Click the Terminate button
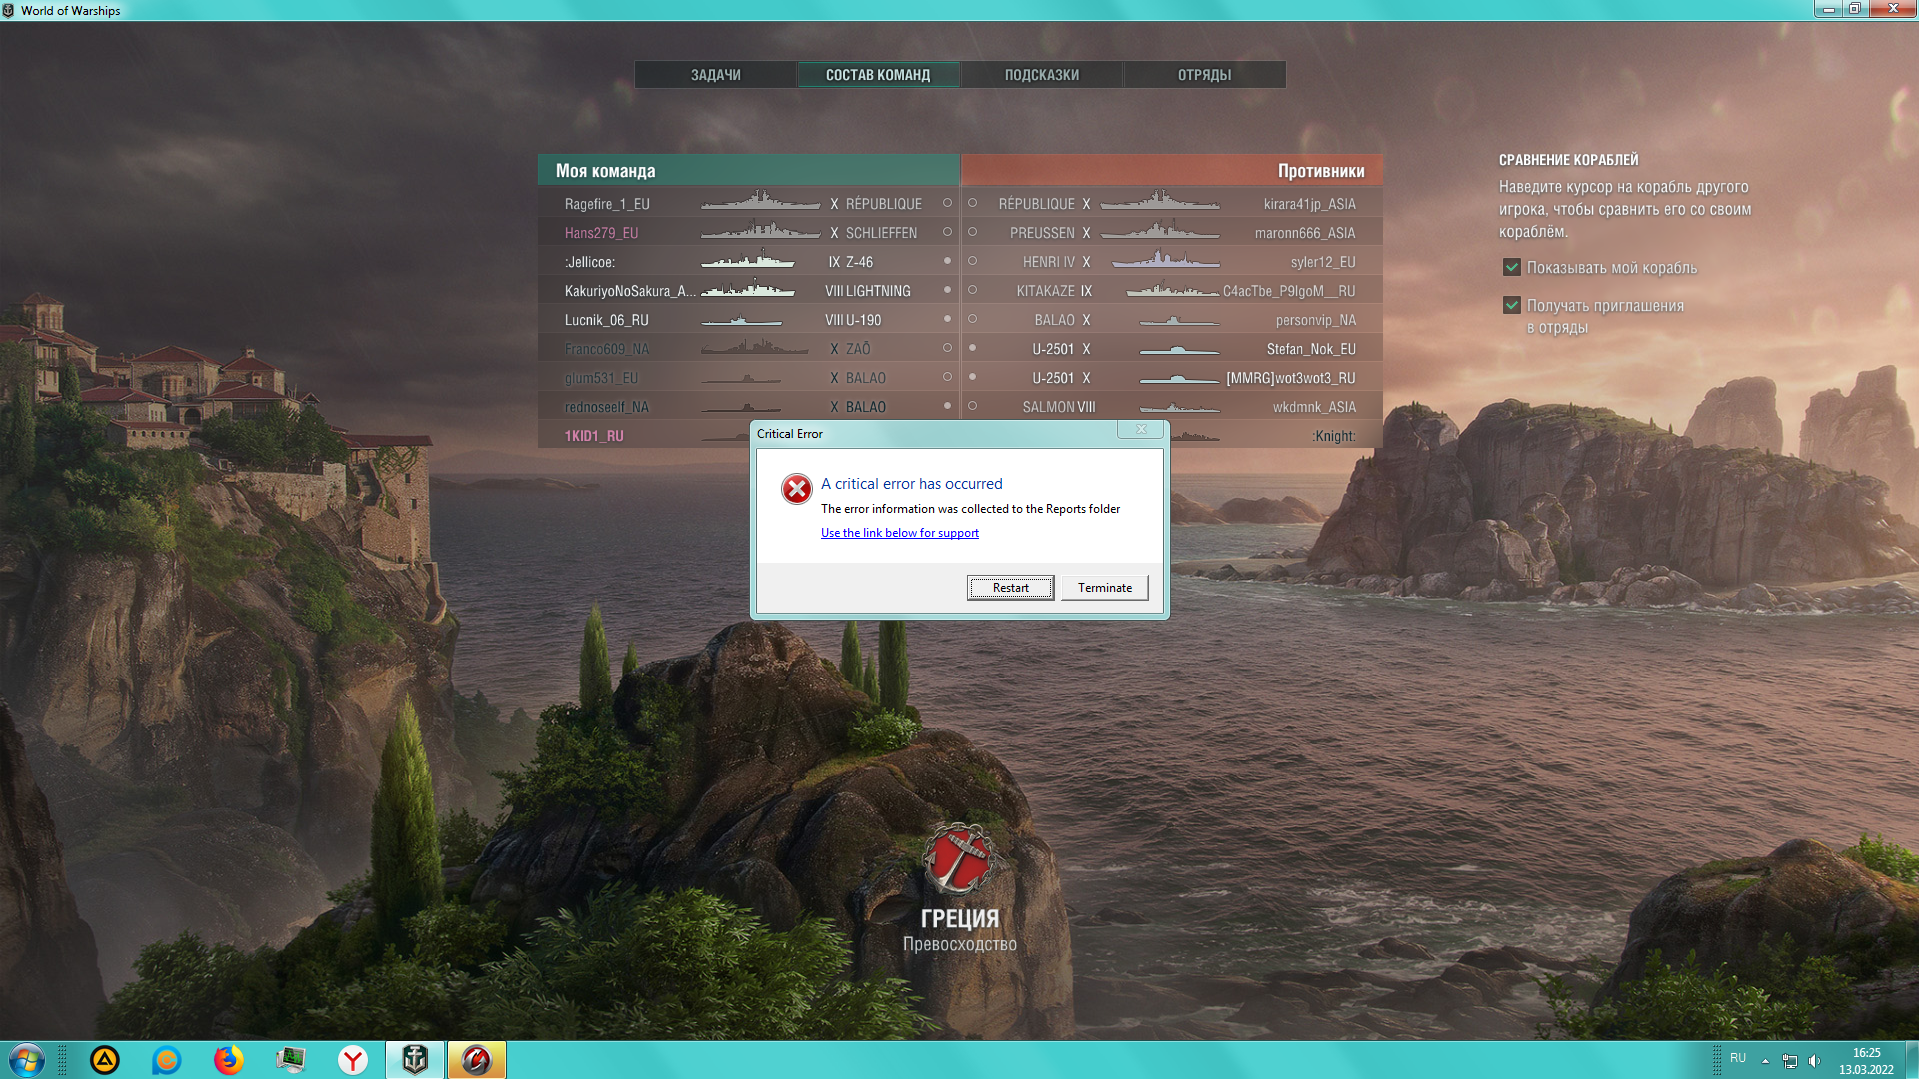1919x1079 pixels. pos(1105,588)
